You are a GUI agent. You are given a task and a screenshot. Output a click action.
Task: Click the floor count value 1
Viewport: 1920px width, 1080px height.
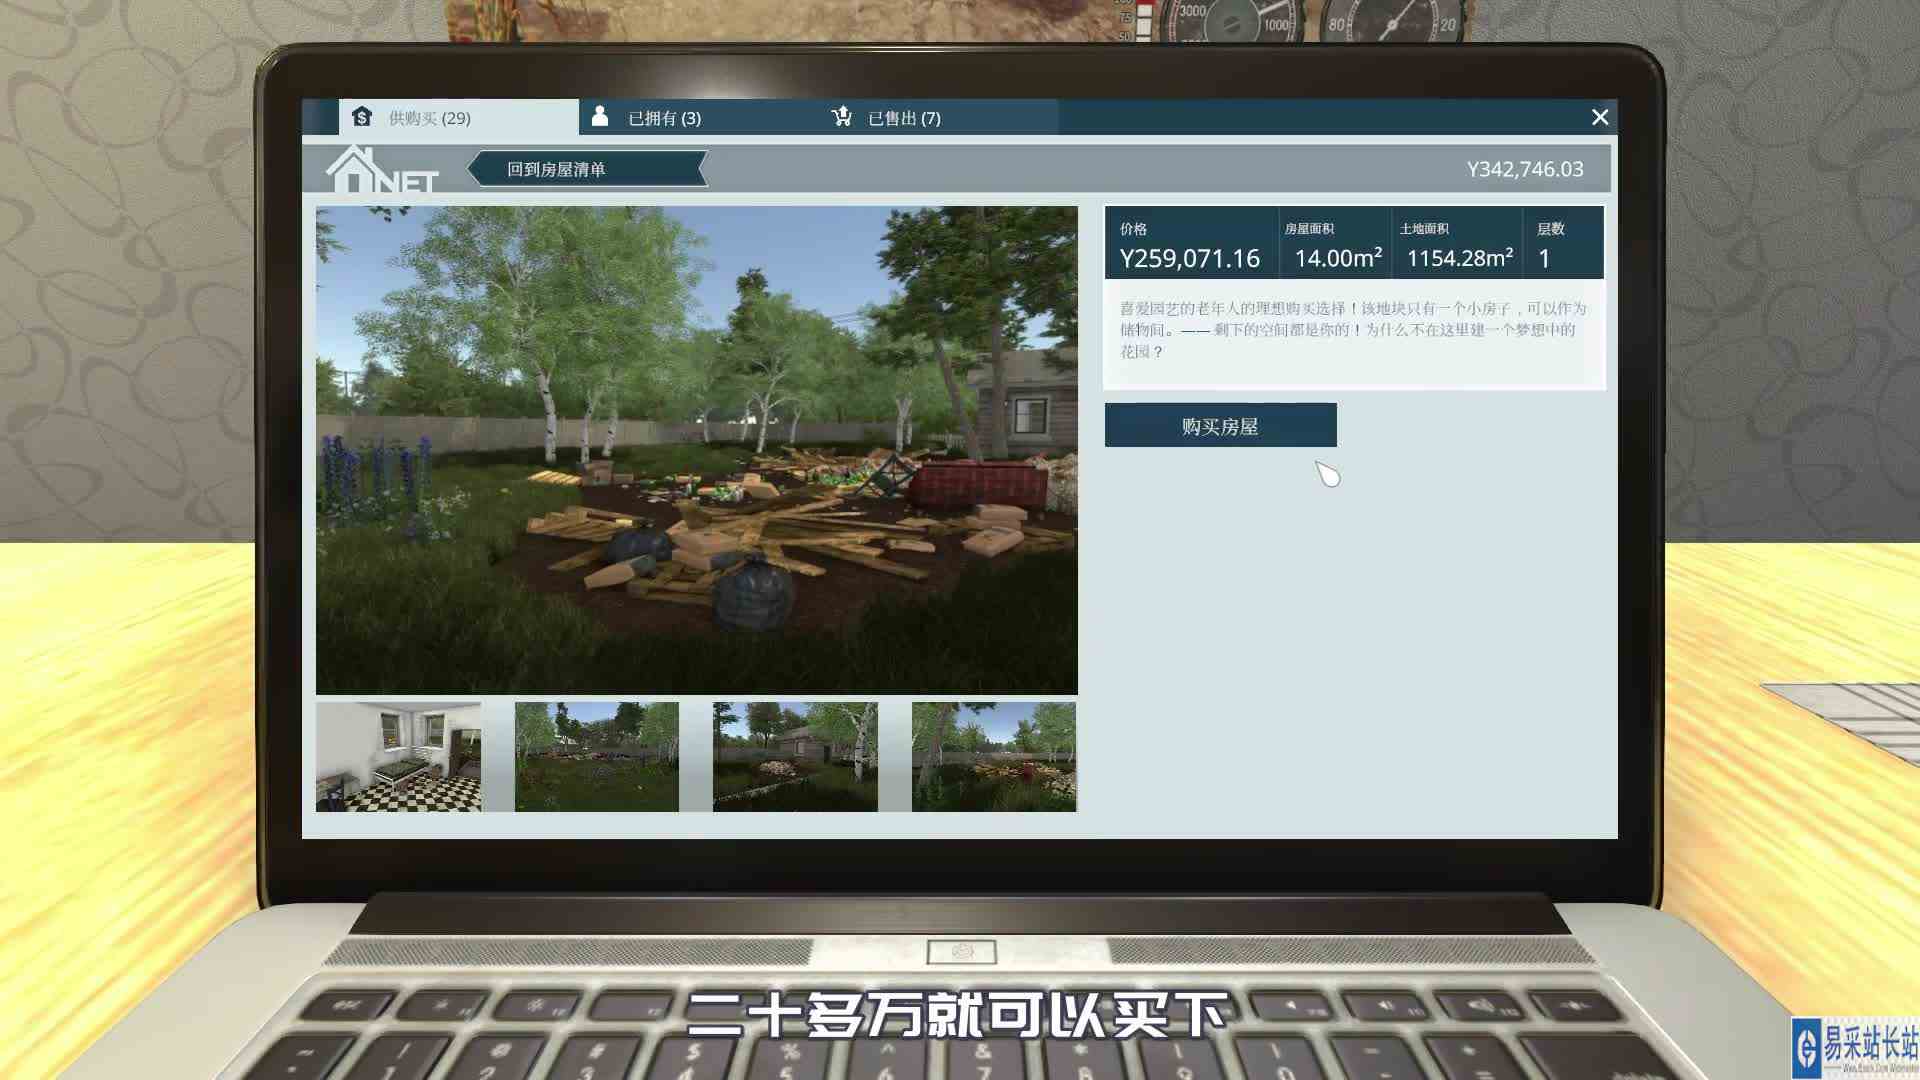pos(1544,258)
